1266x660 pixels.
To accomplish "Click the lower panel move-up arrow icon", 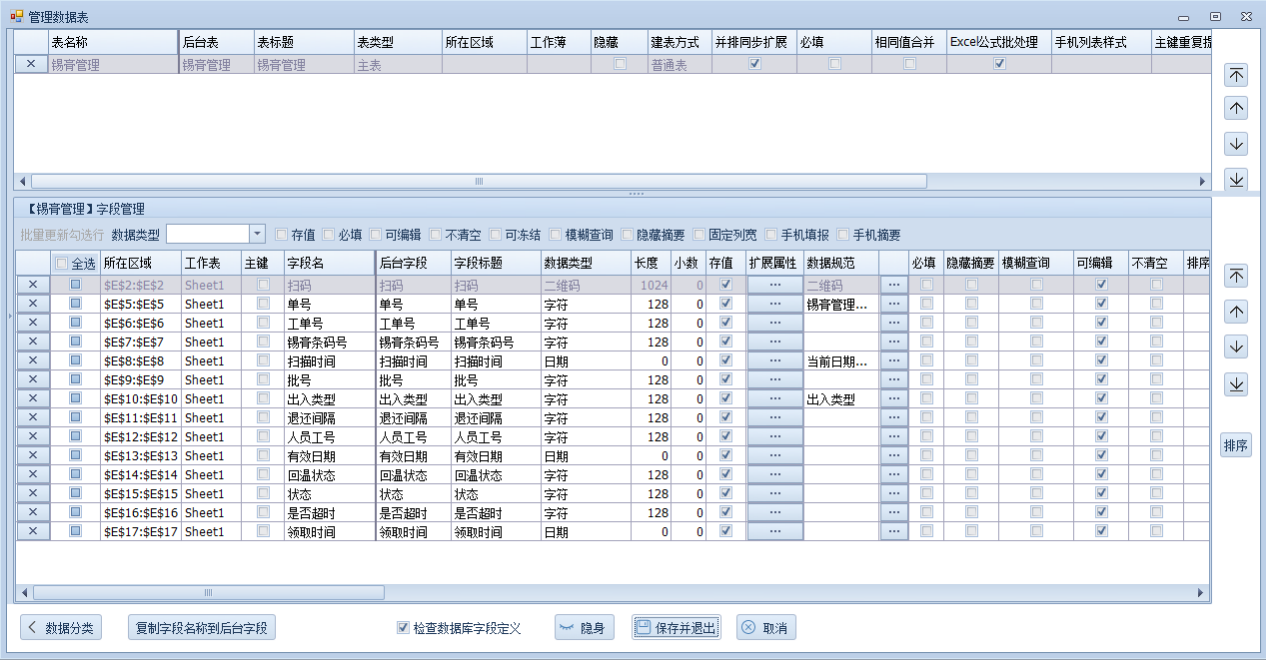I will 1236,312.
